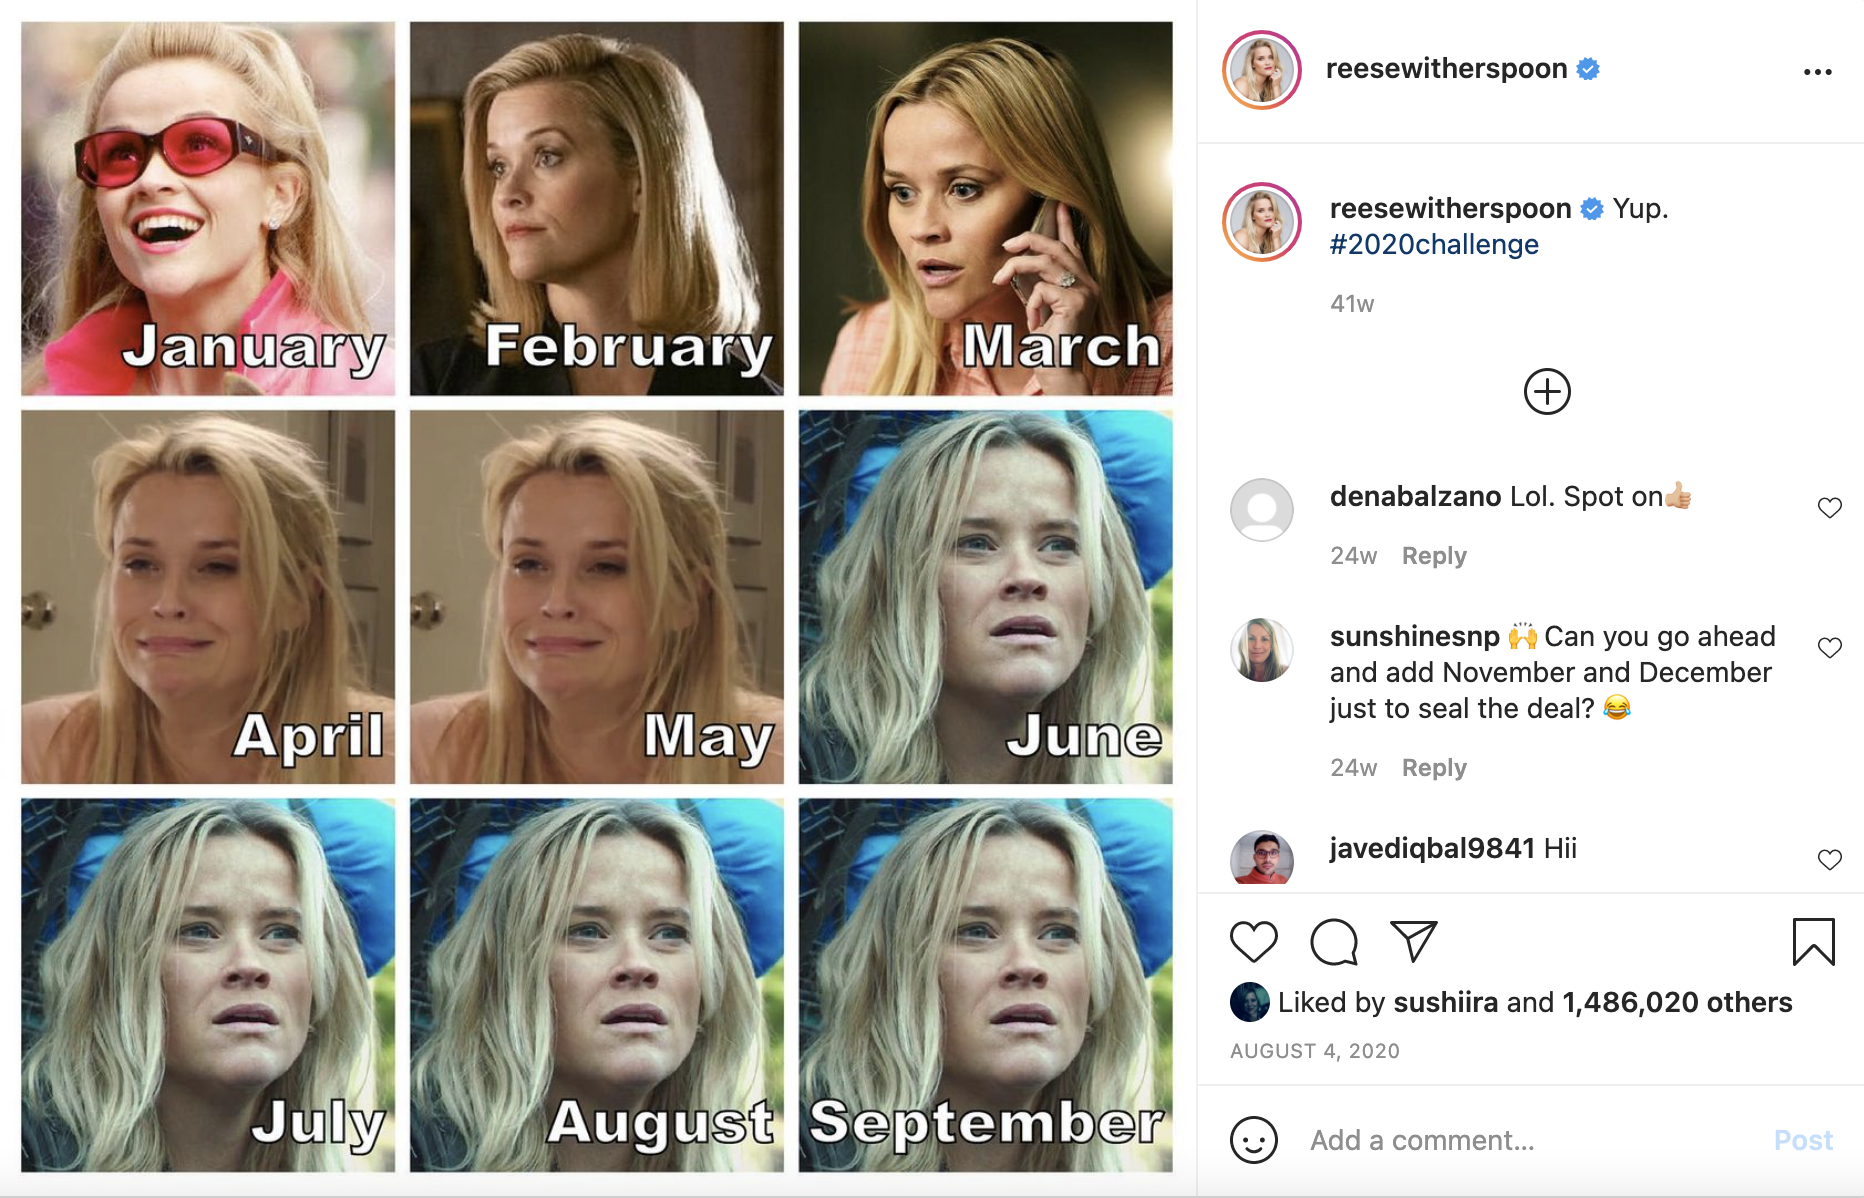Open the #2020challenge hashtag
Viewport: 1864px width, 1198px height.
(1434, 245)
